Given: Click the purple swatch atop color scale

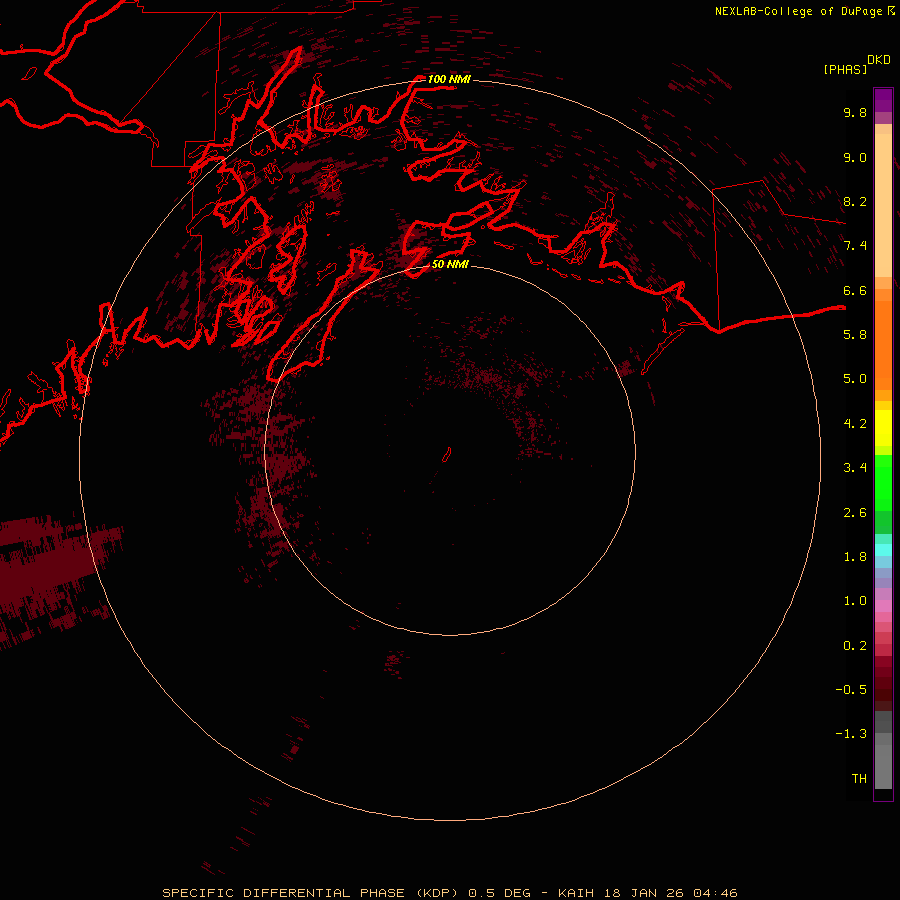Looking at the screenshot, I should pyautogui.click(x=883, y=100).
